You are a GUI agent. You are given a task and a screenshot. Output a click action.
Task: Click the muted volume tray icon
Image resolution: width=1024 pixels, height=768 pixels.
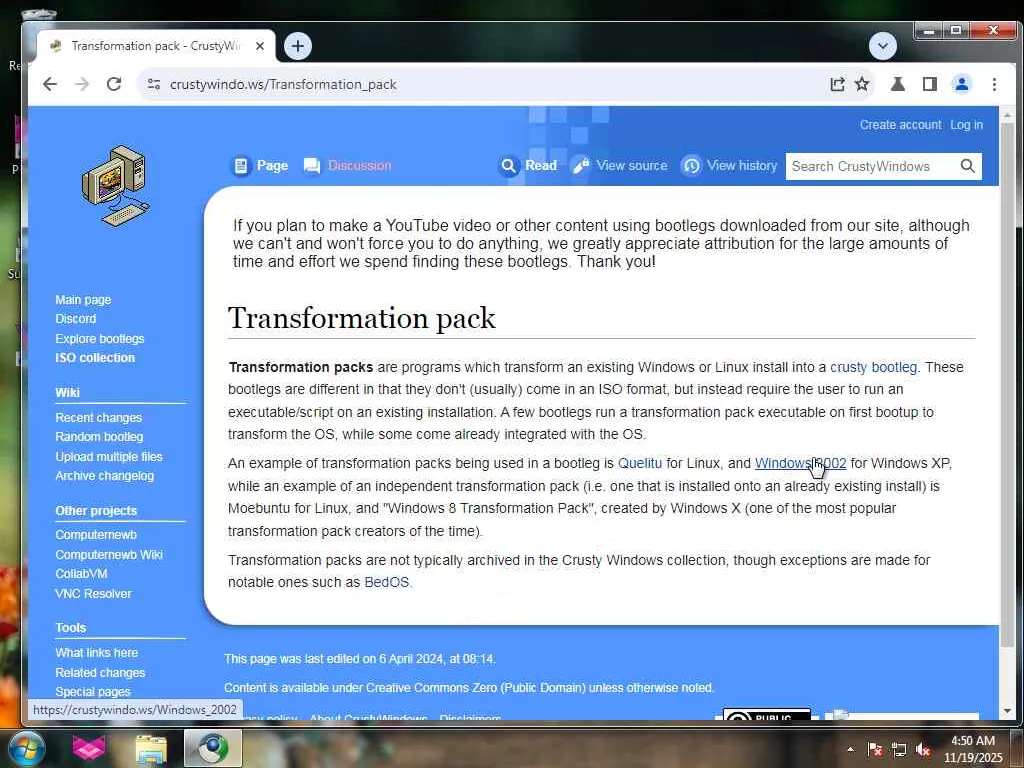923,749
